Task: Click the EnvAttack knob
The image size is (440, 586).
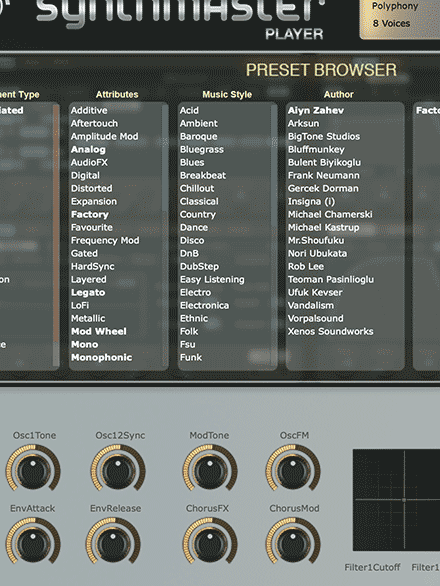Action: (x=33, y=540)
